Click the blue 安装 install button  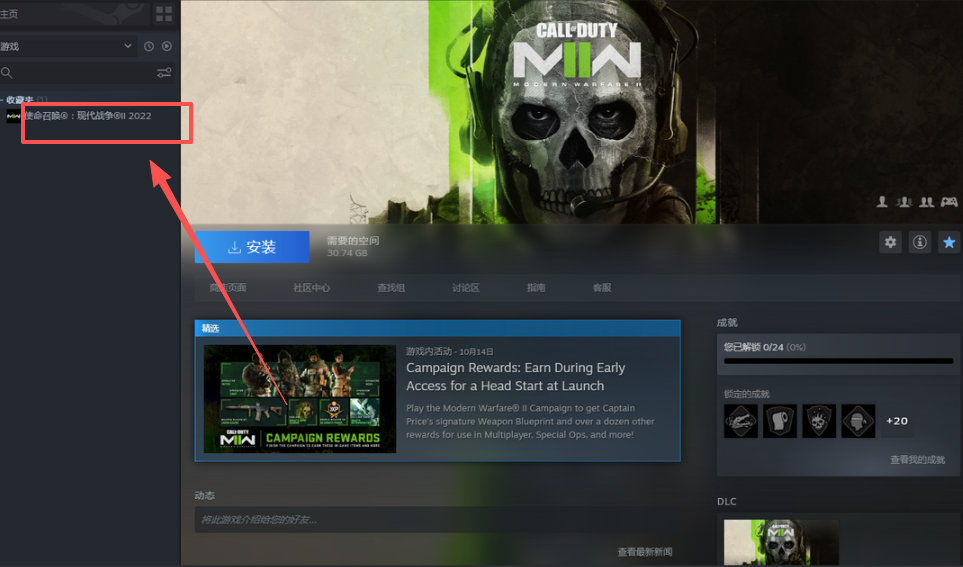252,247
